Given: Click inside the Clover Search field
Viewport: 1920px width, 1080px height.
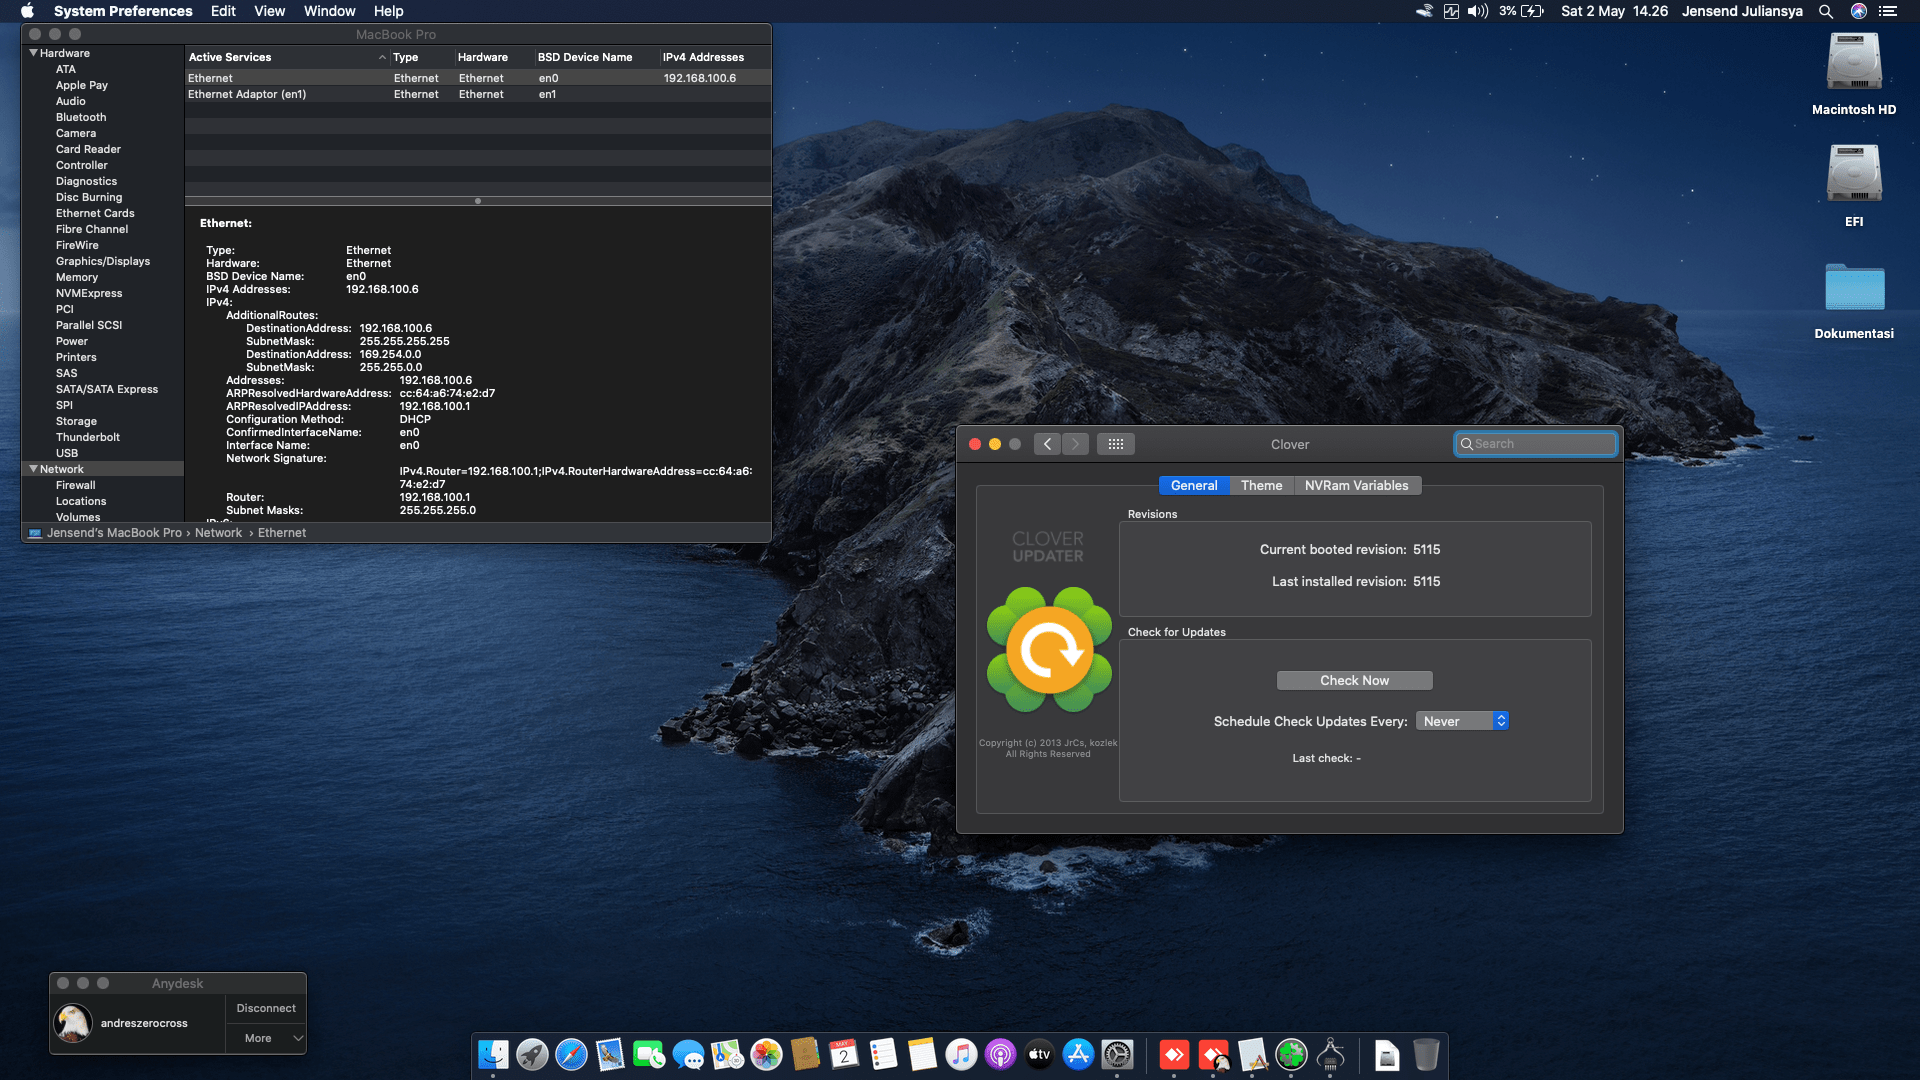Looking at the screenshot, I should click(x=1536, y=444).
